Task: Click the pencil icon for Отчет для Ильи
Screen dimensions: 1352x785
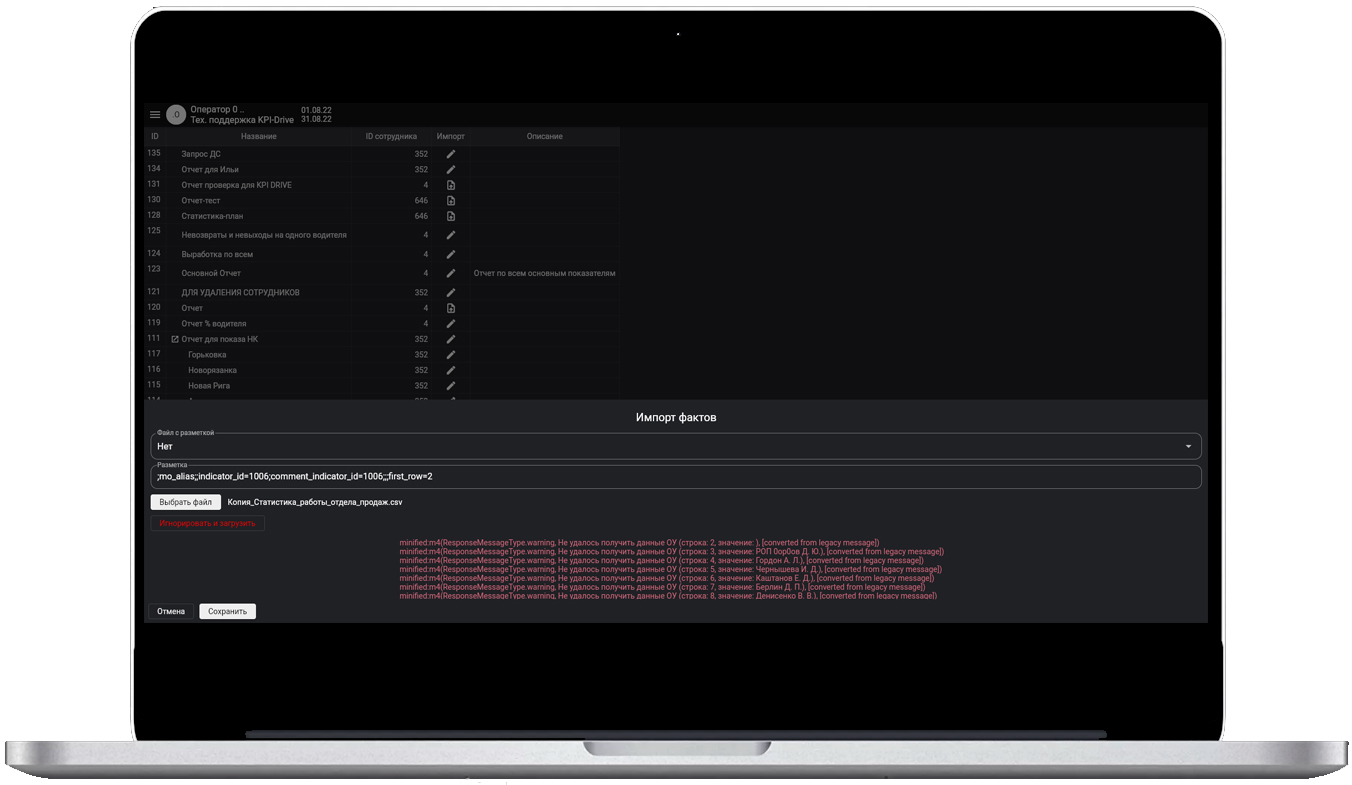Action: (451, 170)
